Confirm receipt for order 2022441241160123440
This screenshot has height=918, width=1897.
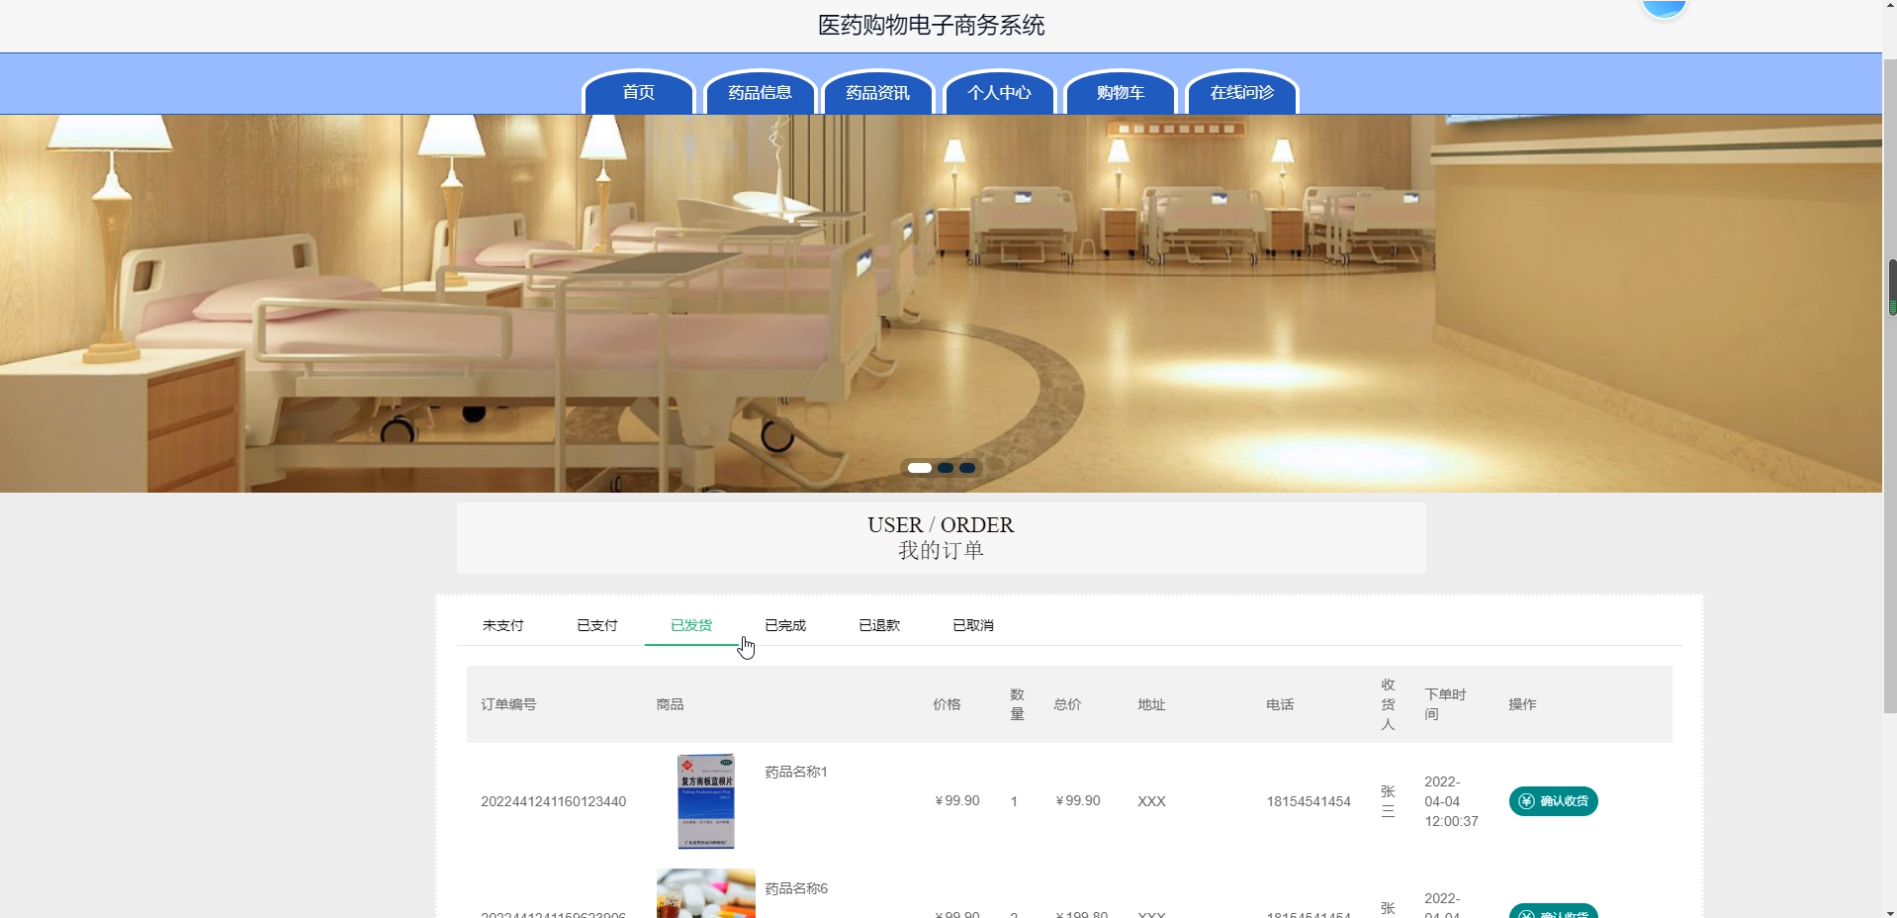(1553, 801)
